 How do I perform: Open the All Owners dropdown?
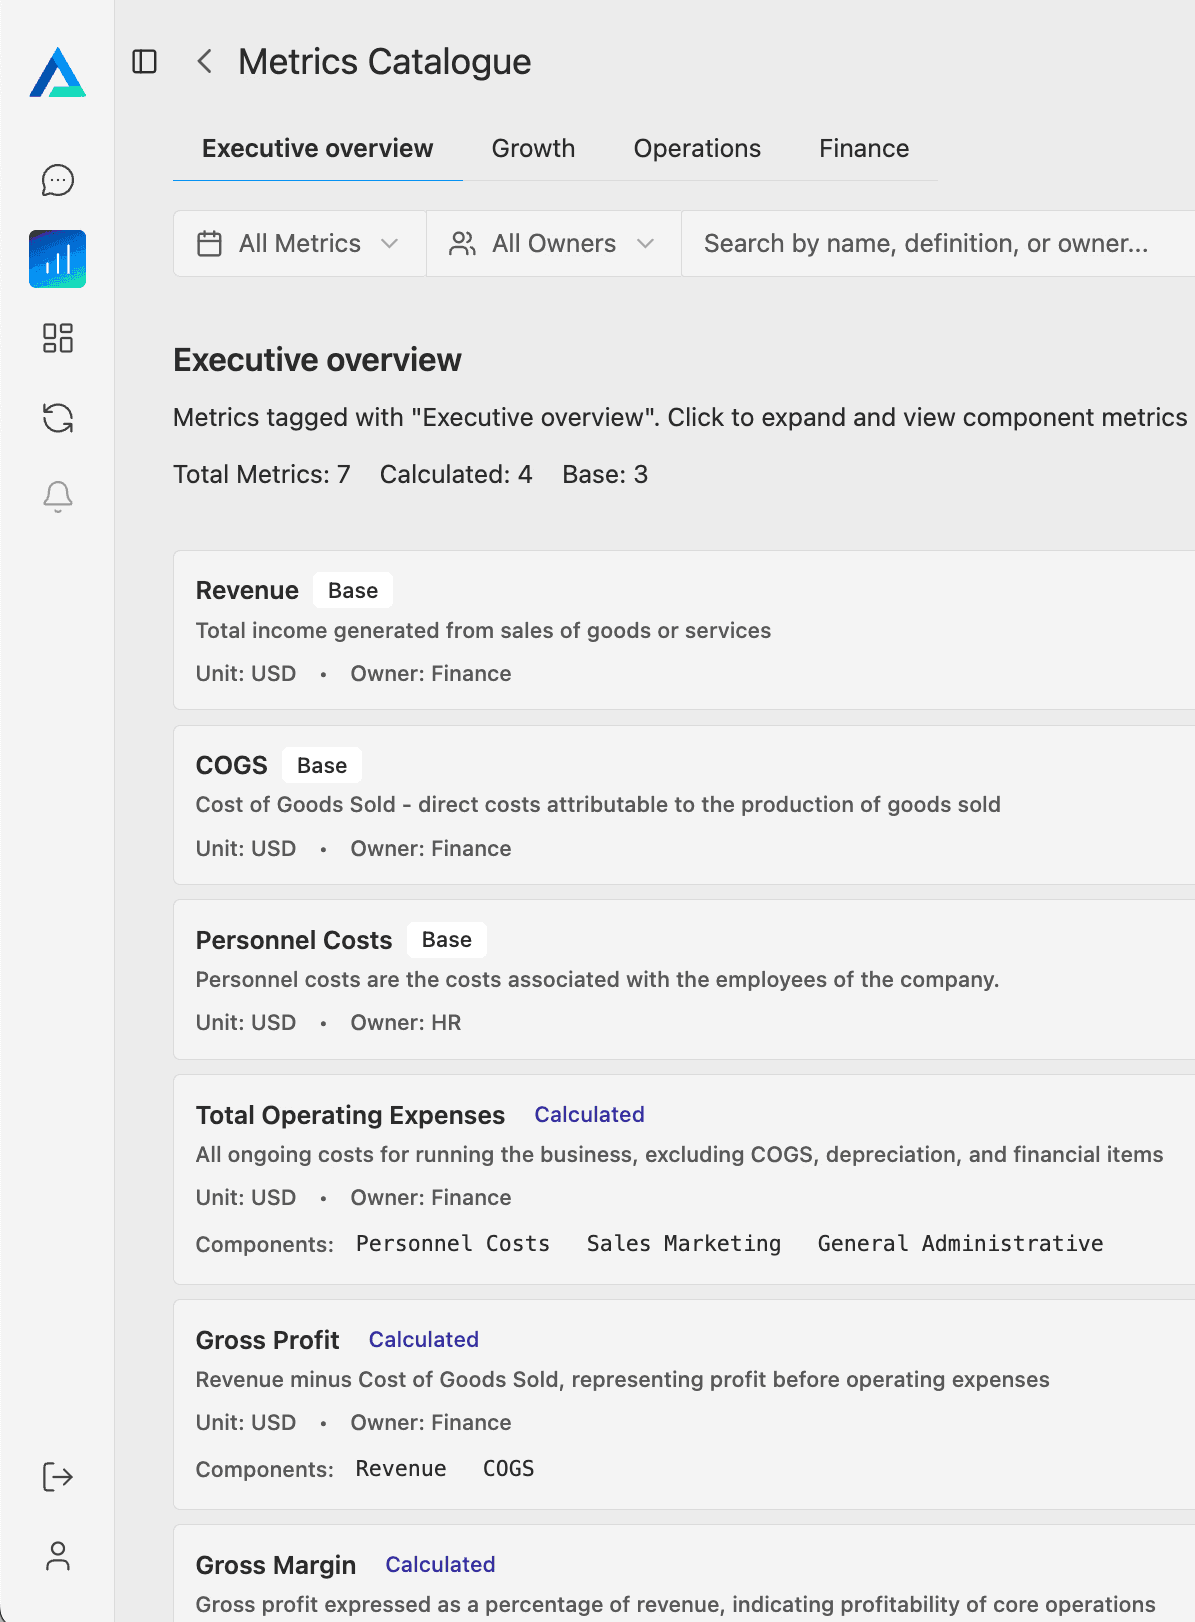click(553, 243)
